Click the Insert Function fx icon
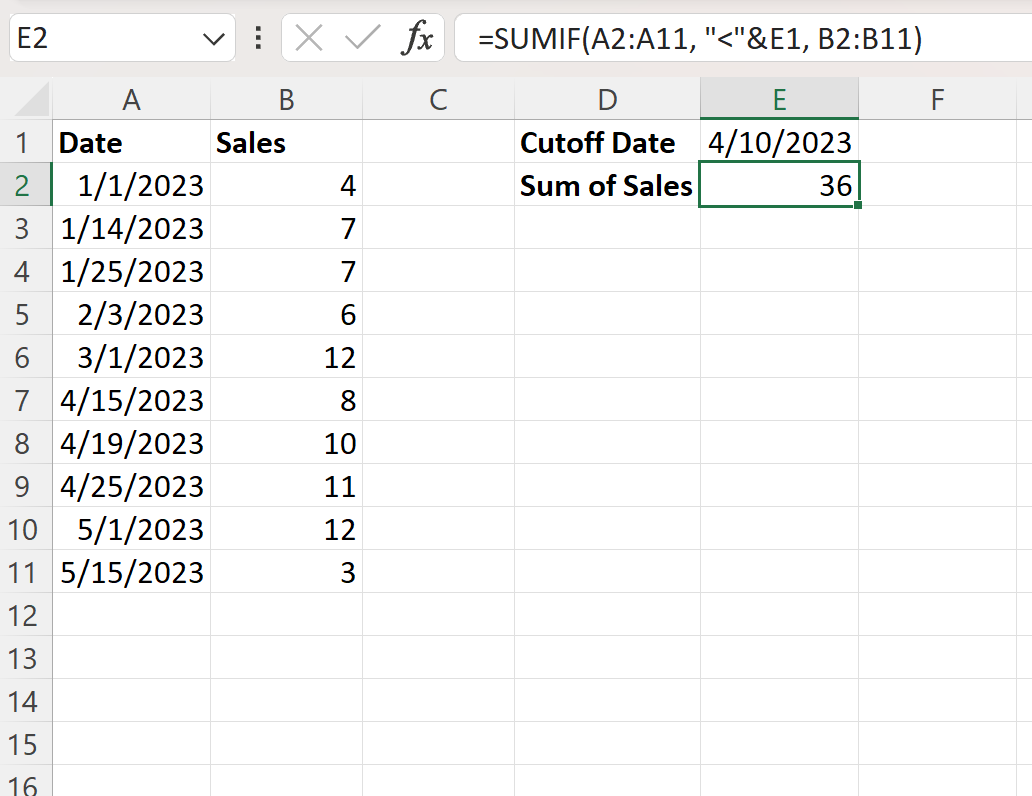Viewport: 1032px width, 796px height. pyautogui.click(x=417, y=38)
